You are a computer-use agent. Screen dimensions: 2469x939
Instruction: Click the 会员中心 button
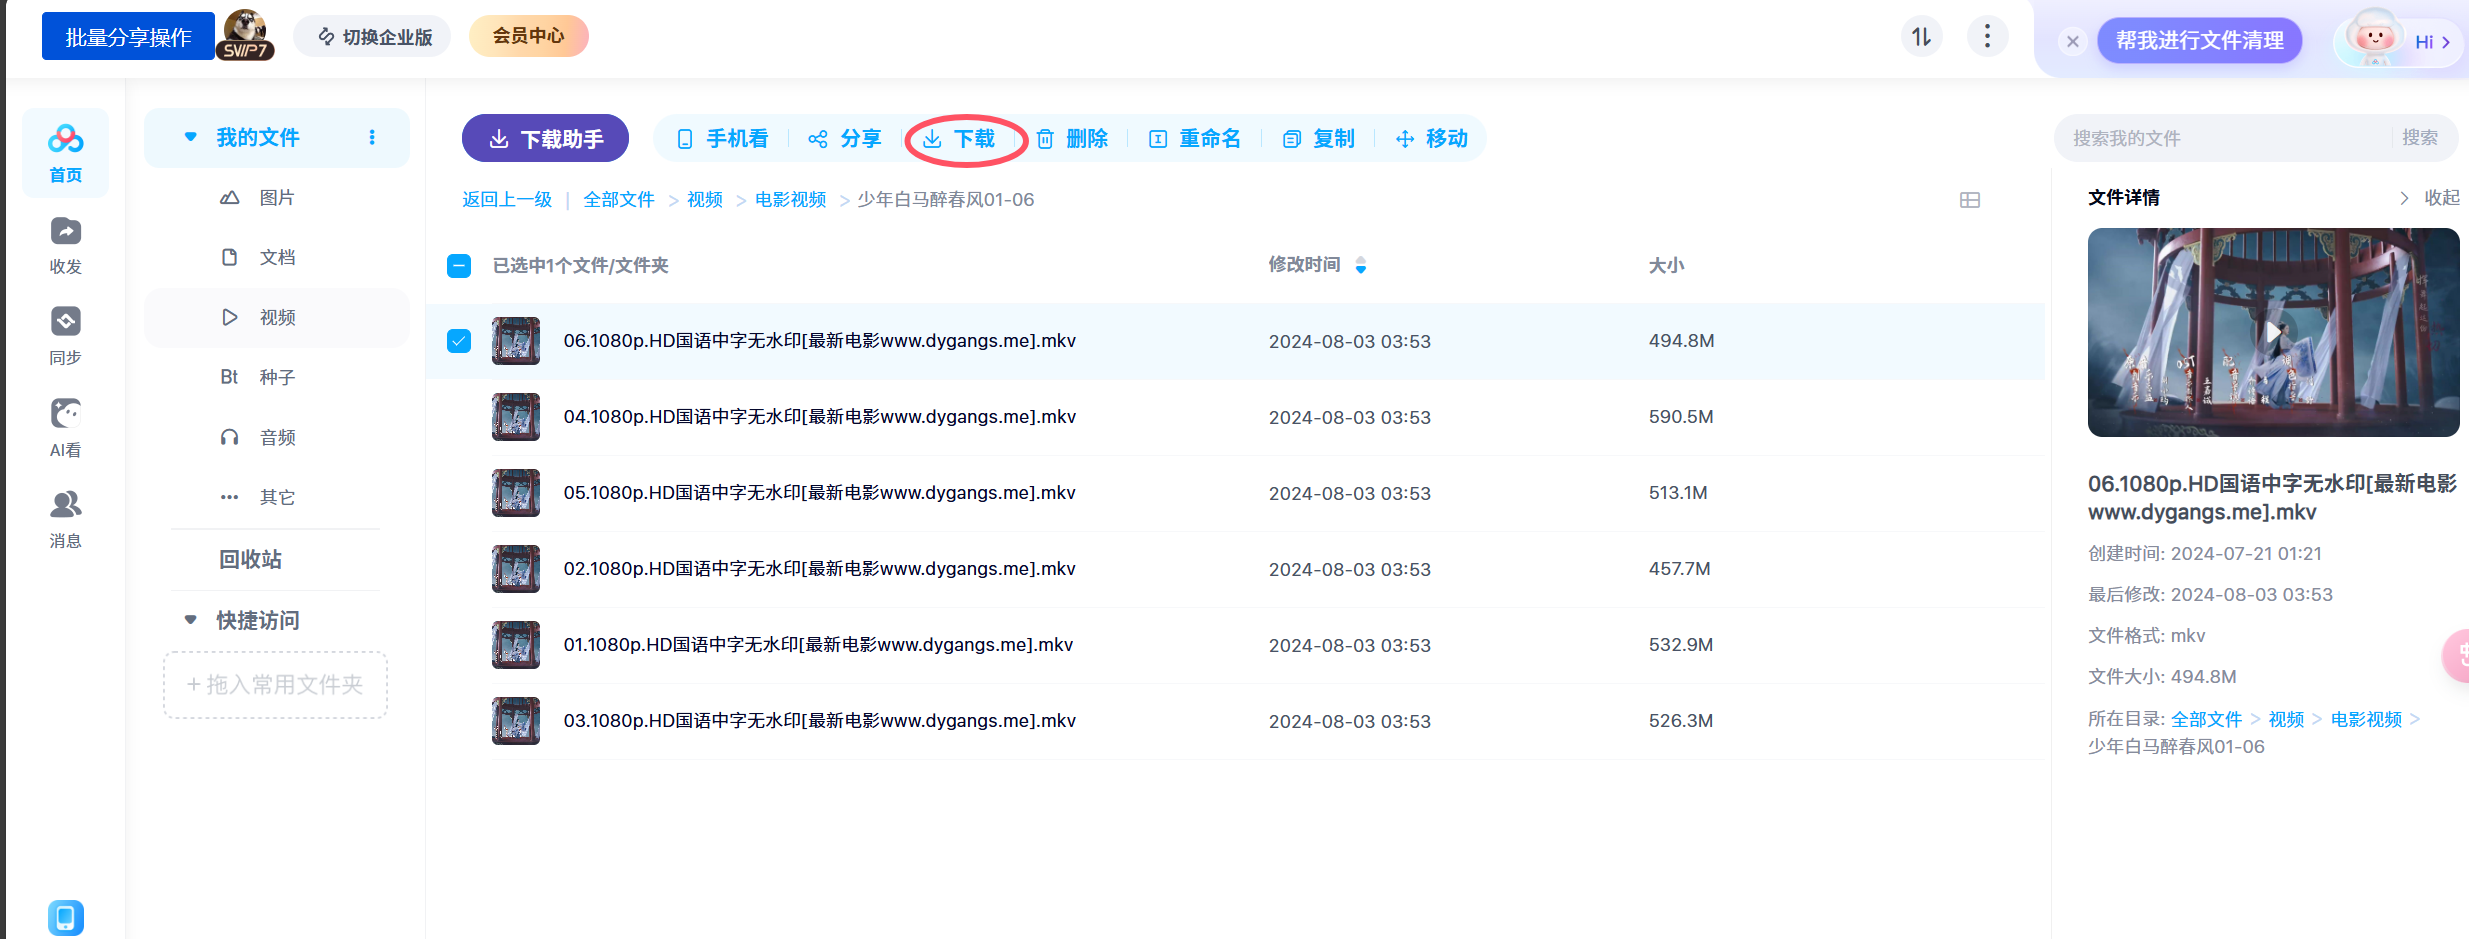(528, 36)
